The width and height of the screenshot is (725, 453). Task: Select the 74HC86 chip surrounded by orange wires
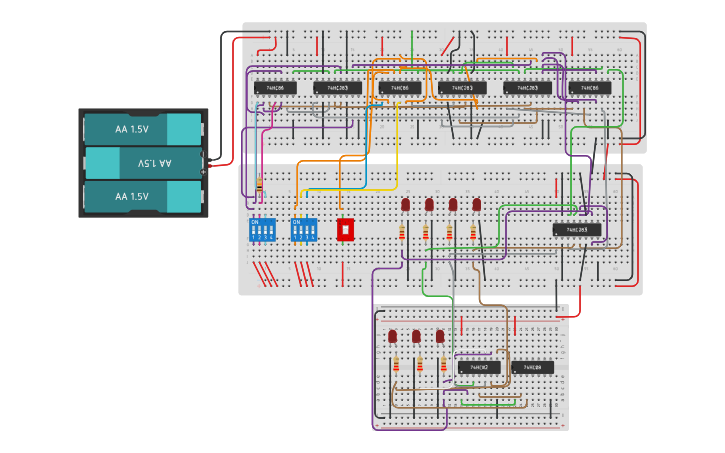(x=400, y=87)
